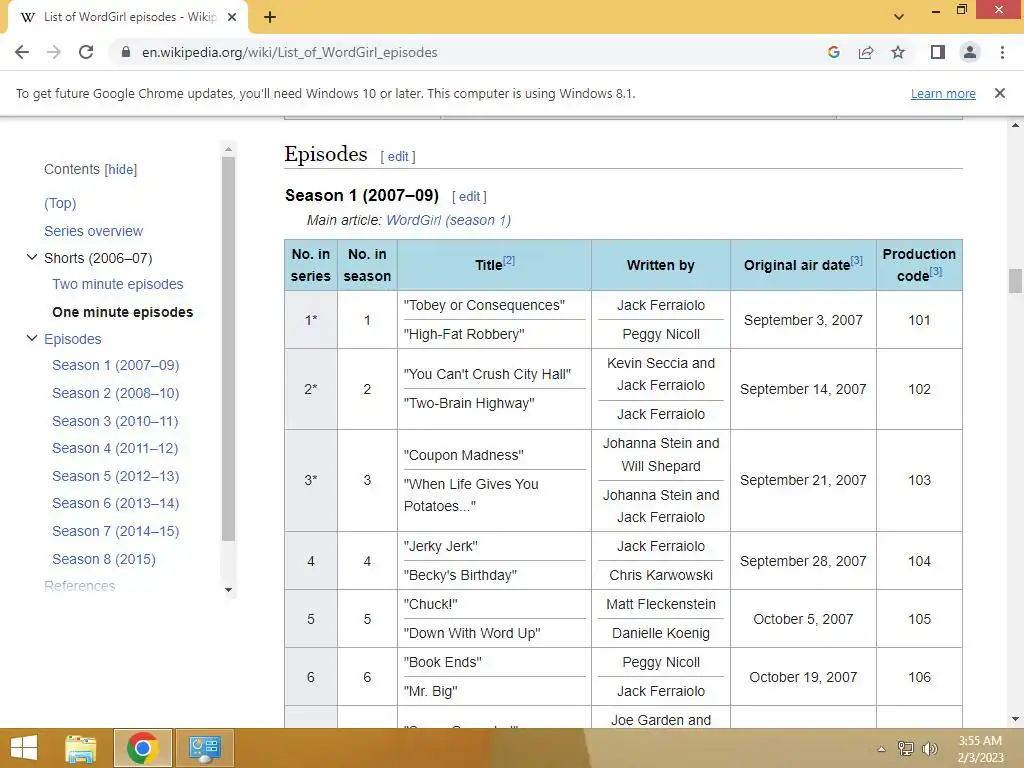Jump to Season 2 (2008–10)

pyautogui.click(x=116, y=393)
